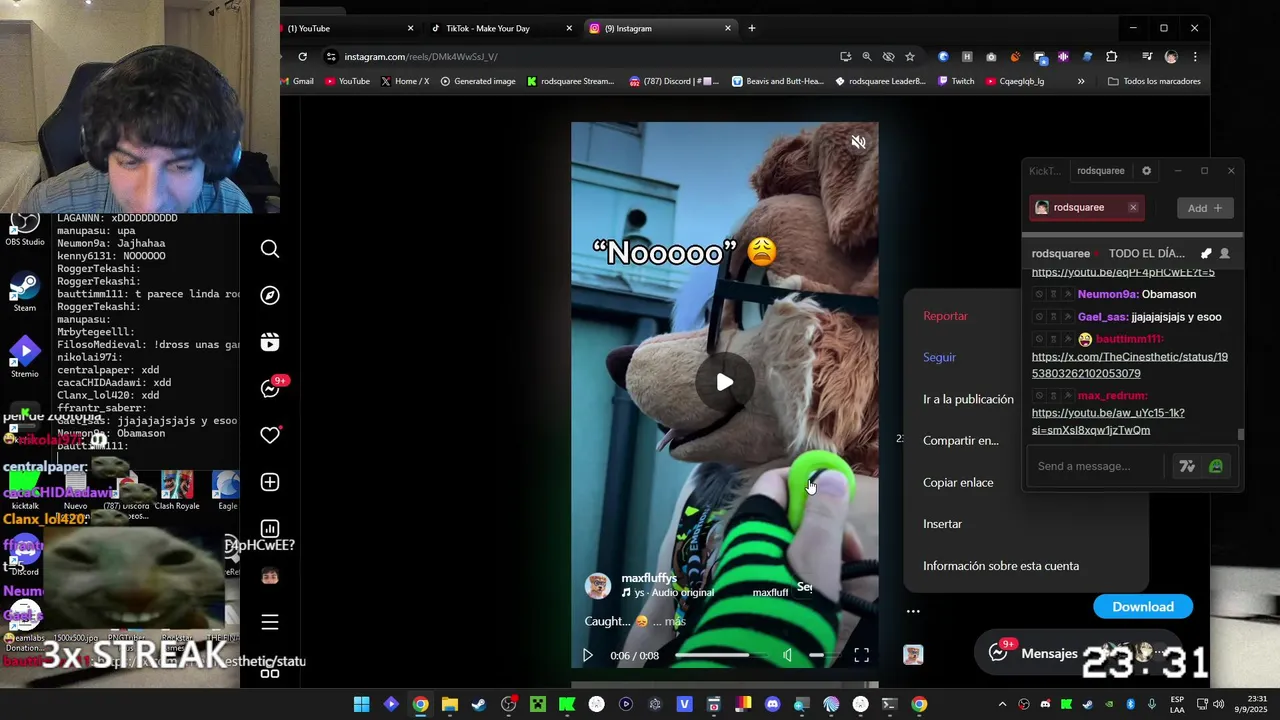Open settings gear in KickTalk window
1280x720 pixels.
pos(1147,171)
